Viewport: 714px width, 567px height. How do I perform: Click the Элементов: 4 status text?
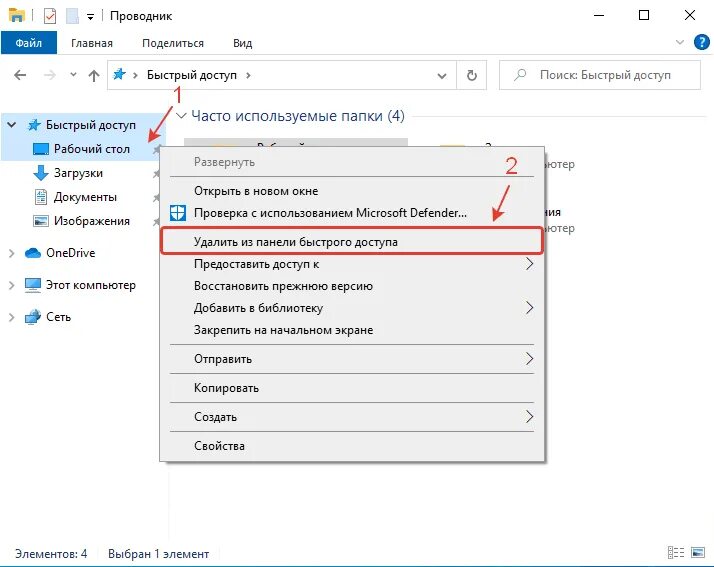coord(51,554)
